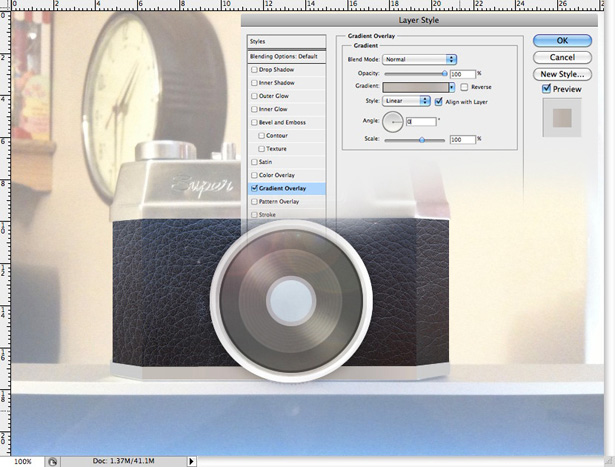Image resolution: width=615 pixels, height=467 pixels.
Task: Select the Color Overlay label
Action: pyautogui.click(x=277, y=175)
